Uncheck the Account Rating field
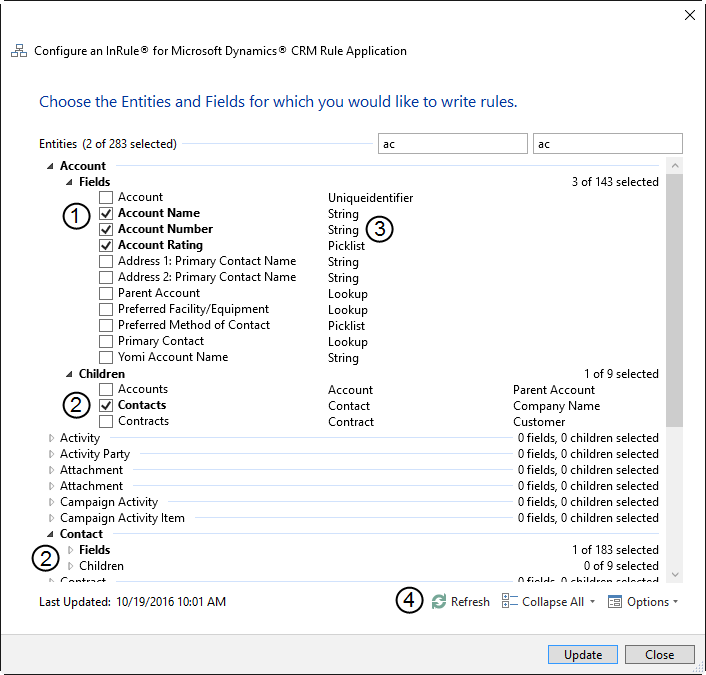 pyautogui.click(x=106, y=245)
